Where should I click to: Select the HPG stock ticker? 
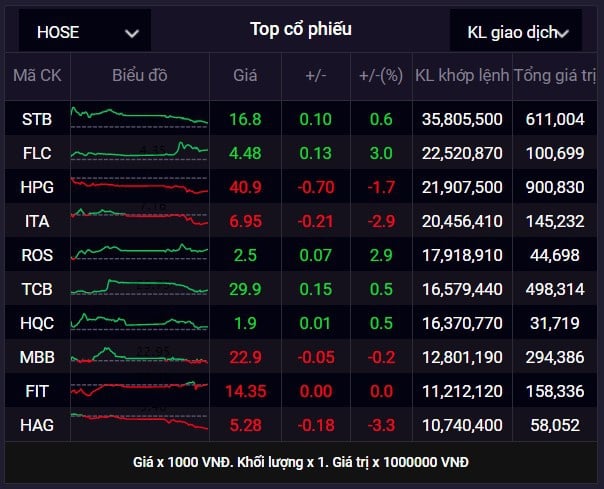tap(37, 187)
